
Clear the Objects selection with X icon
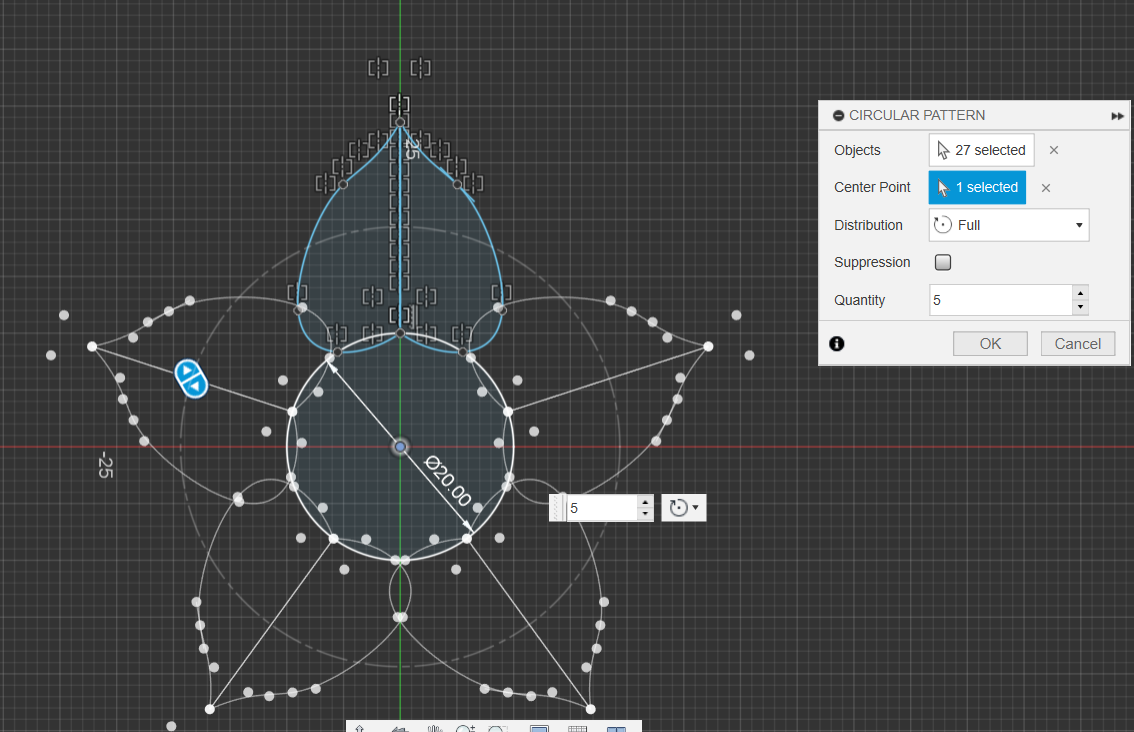1053,150
